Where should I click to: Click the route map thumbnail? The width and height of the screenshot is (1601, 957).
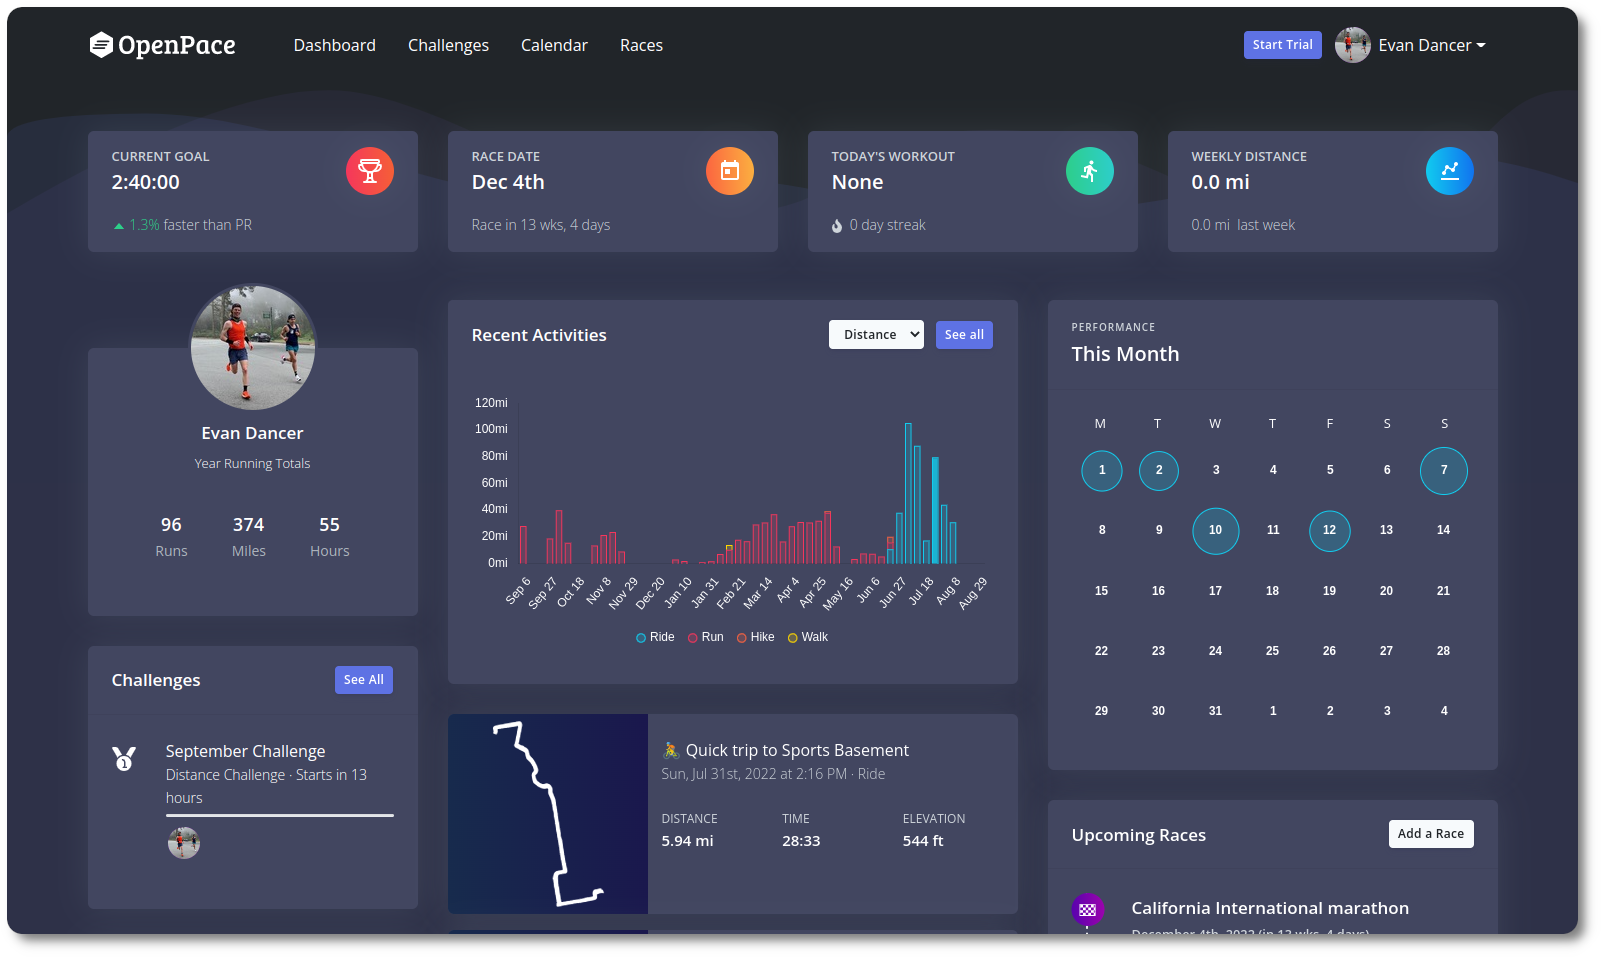tap(548, 814)
